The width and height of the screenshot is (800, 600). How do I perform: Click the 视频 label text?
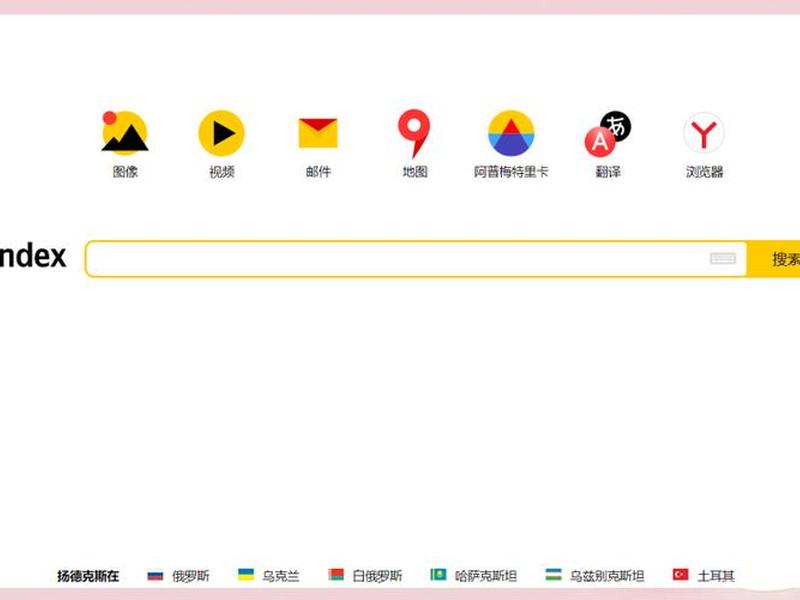point(221,172)
